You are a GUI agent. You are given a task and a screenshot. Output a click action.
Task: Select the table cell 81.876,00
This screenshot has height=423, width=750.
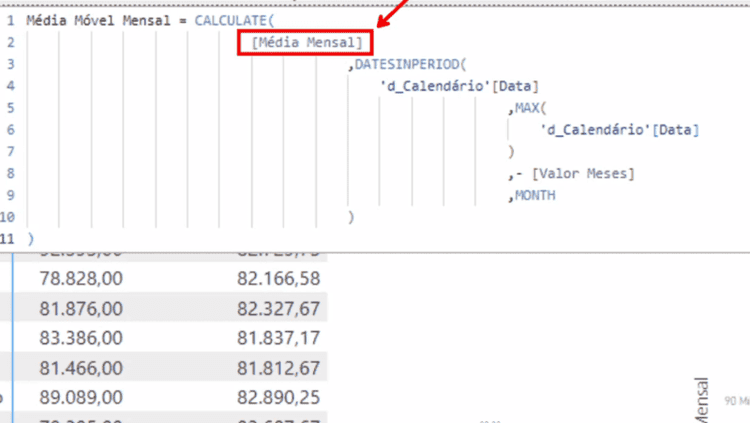[81, 309]
